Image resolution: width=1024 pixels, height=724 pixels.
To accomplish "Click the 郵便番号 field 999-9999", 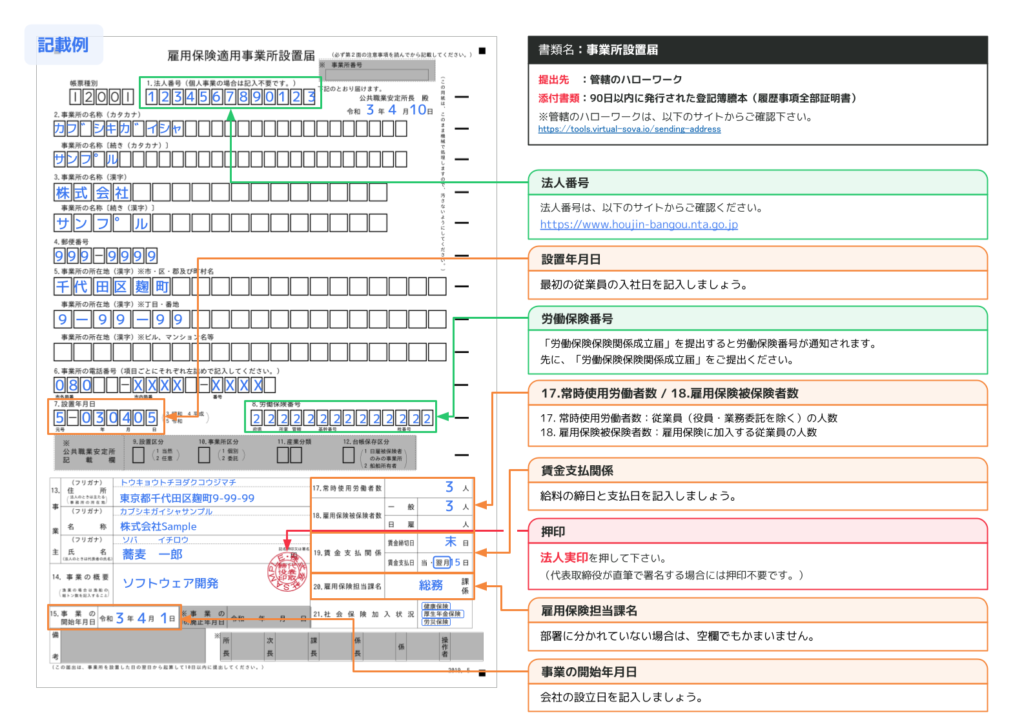I will pos(106,255).
